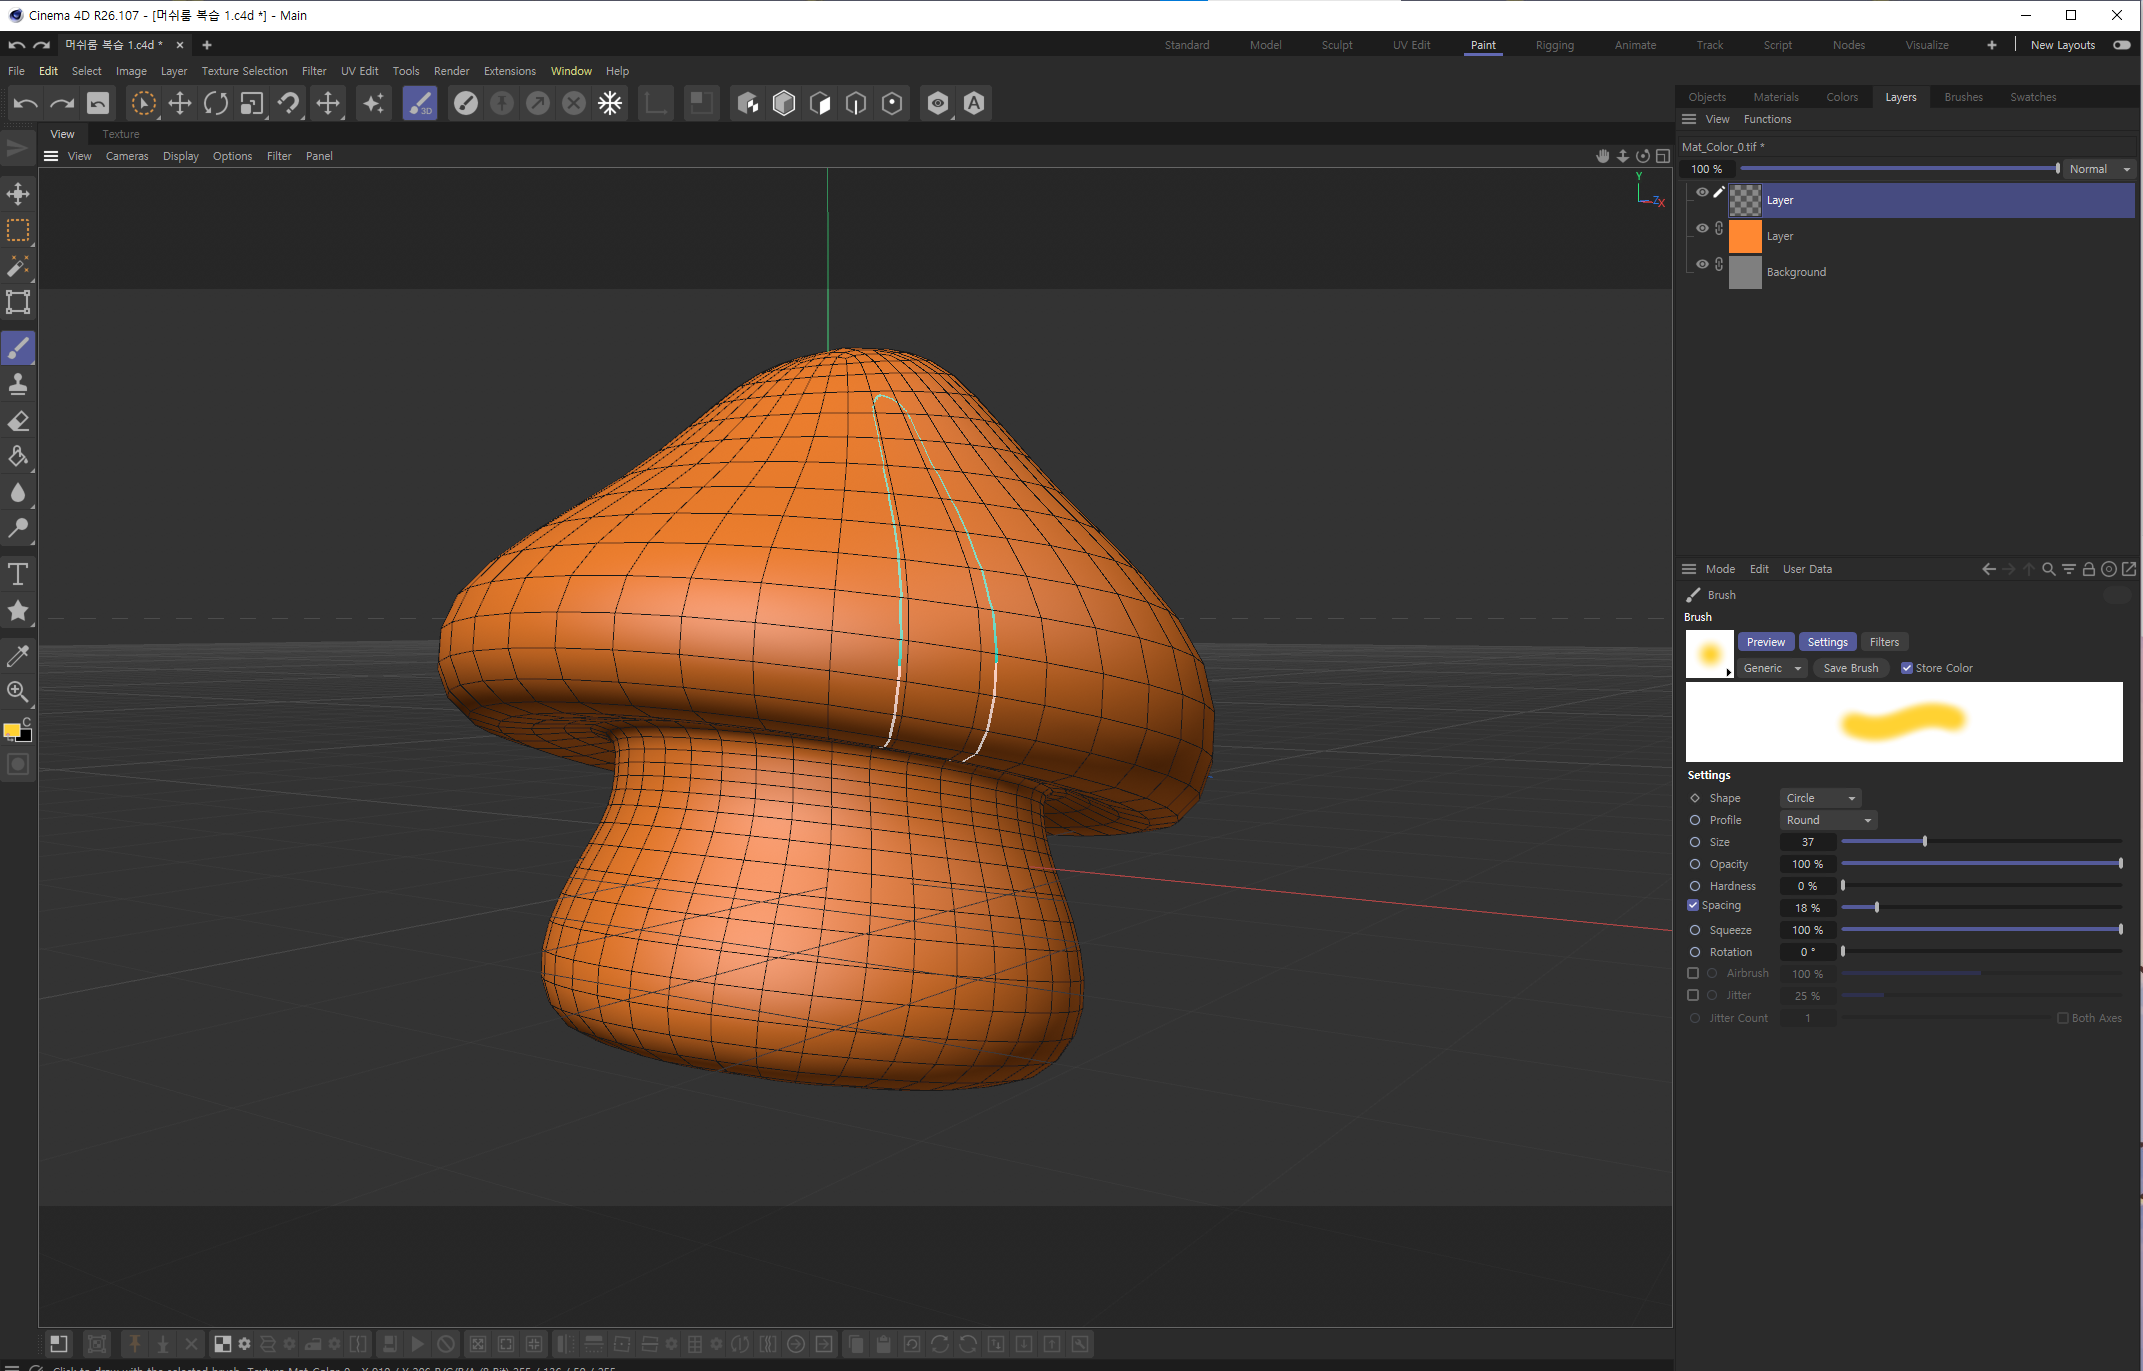This screenshot has width=2143, height=1371.
Task: Select the Fill tool
Action: coord(19,458)
